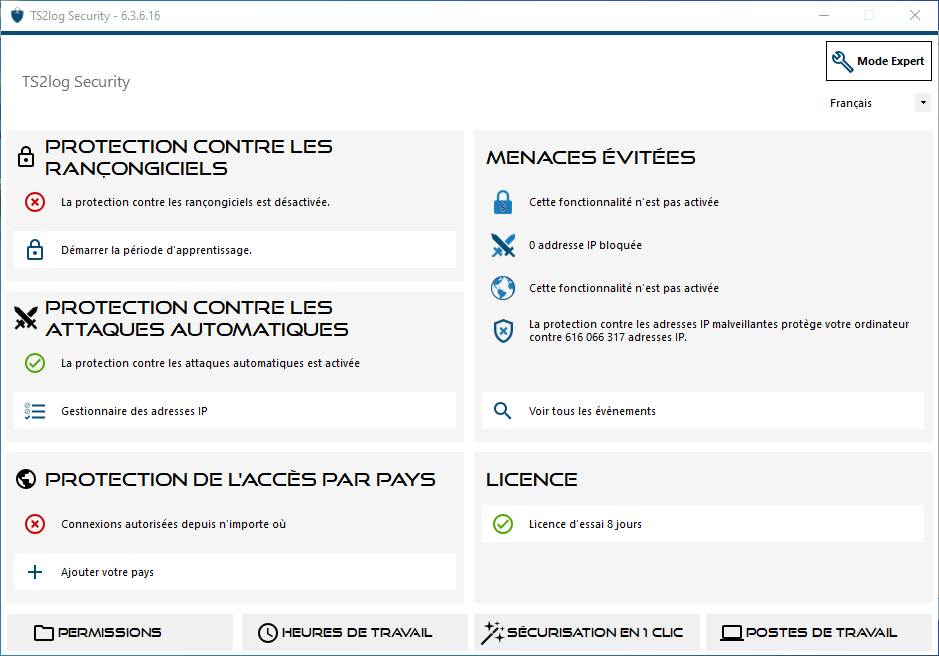Open the HEURES DE TRAVAIL tab
The height and width of the screenshot is (656, 939).
click(x=355, y=633)
